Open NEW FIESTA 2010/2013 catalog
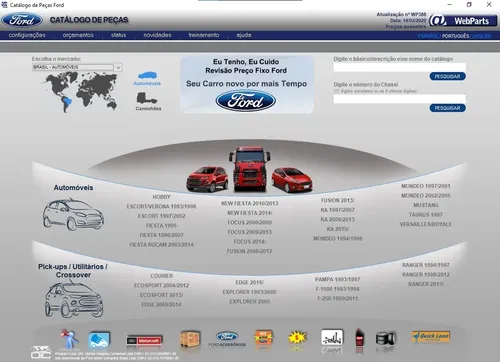The width and height of the screenshot is (500, 362). tap(250, 203)
